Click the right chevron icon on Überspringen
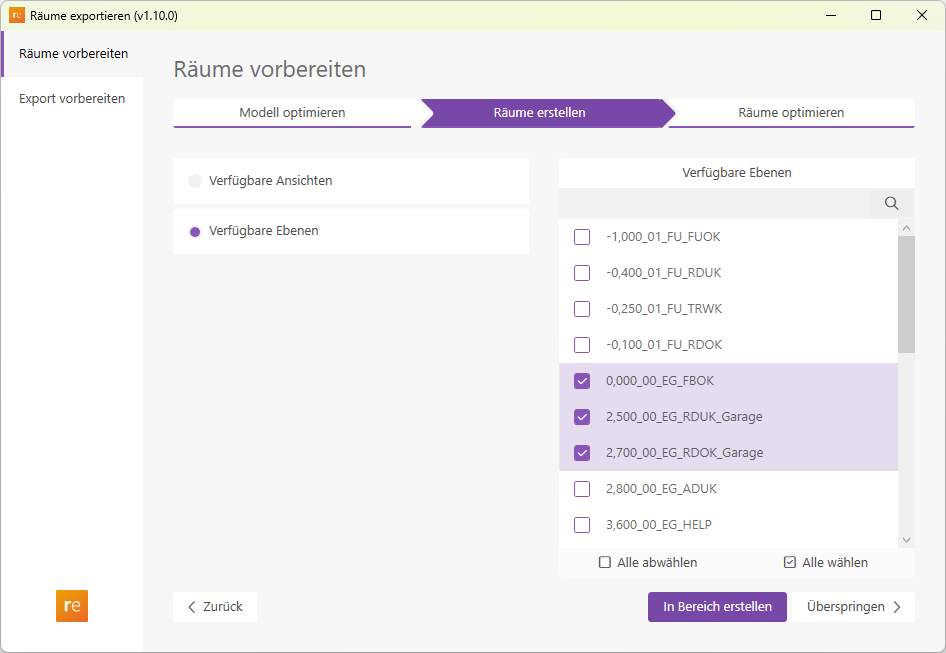This screenshot has height=653, width=946. [x=899, y=607]
